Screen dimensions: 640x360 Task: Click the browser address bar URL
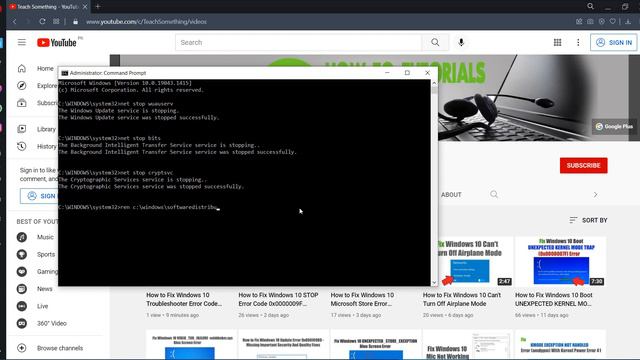[146, 22]
